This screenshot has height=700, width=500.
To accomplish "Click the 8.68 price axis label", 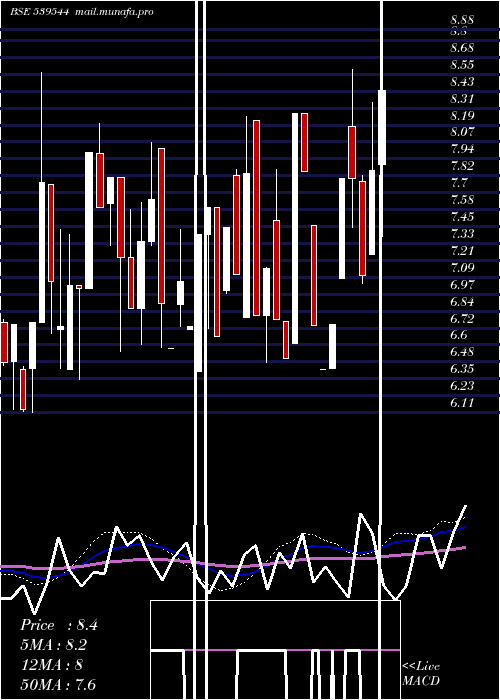I will (x=462, y=47).
